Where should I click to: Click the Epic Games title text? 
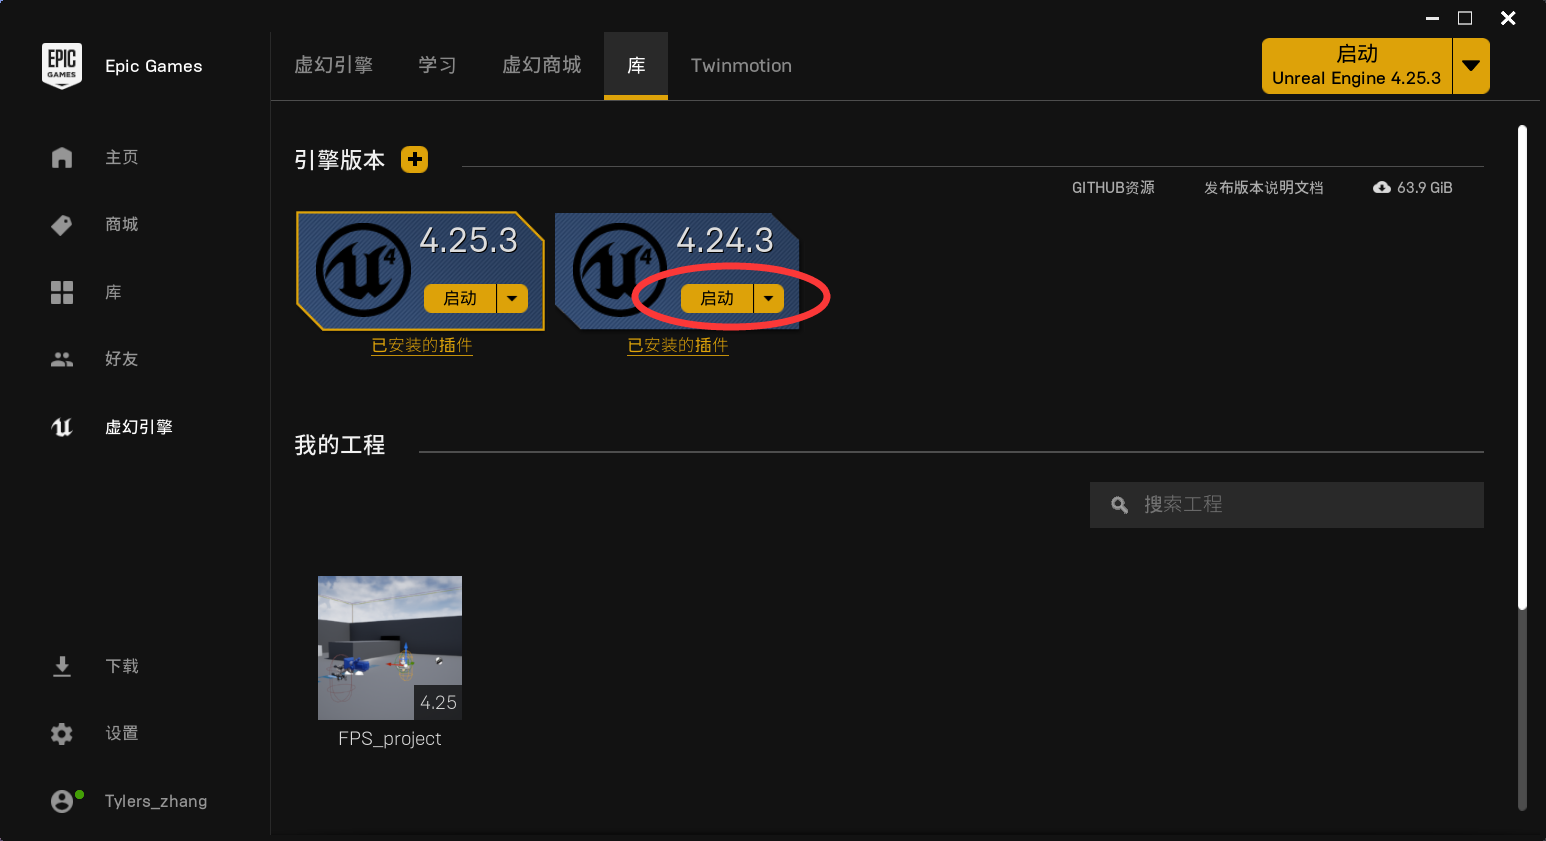tap(154, 66)
